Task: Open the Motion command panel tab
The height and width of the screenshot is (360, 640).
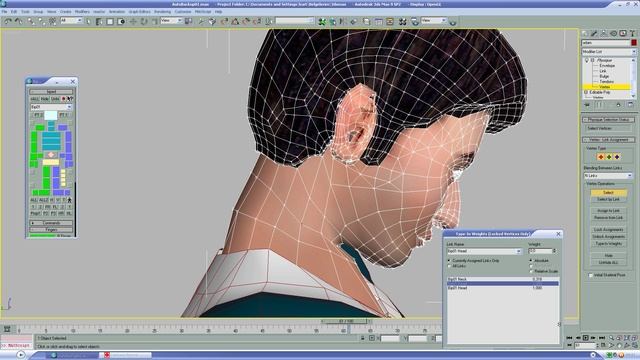Action: coord(613,33)
